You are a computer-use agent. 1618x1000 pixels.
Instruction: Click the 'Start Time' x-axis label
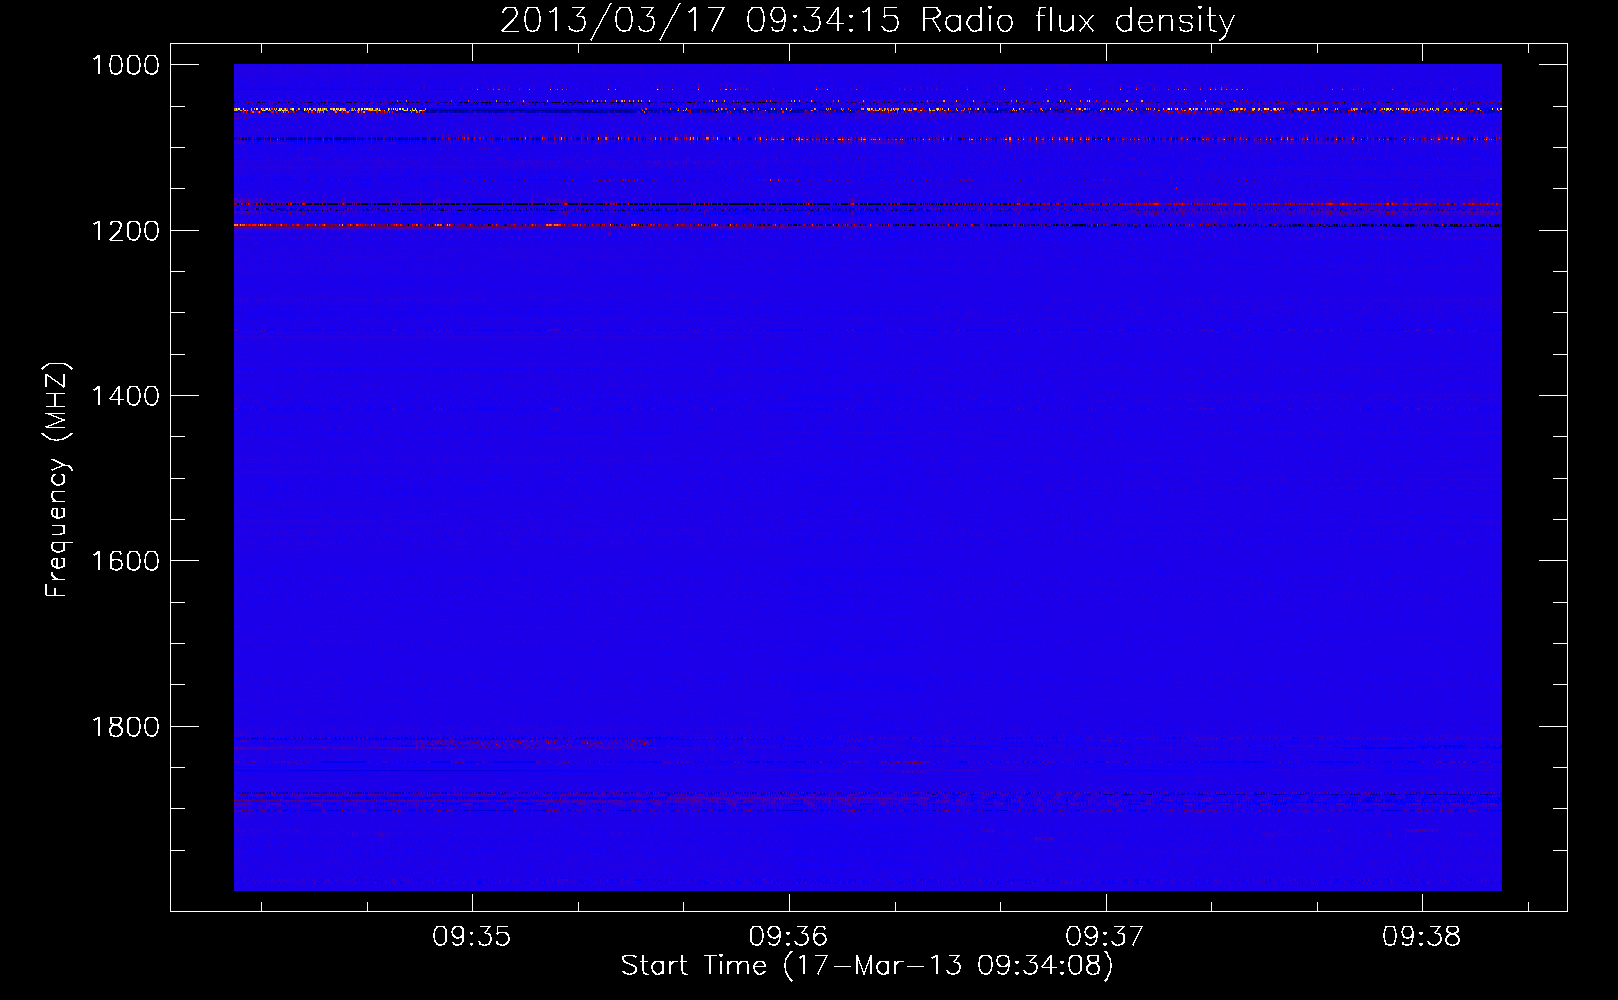click(866, 966)
